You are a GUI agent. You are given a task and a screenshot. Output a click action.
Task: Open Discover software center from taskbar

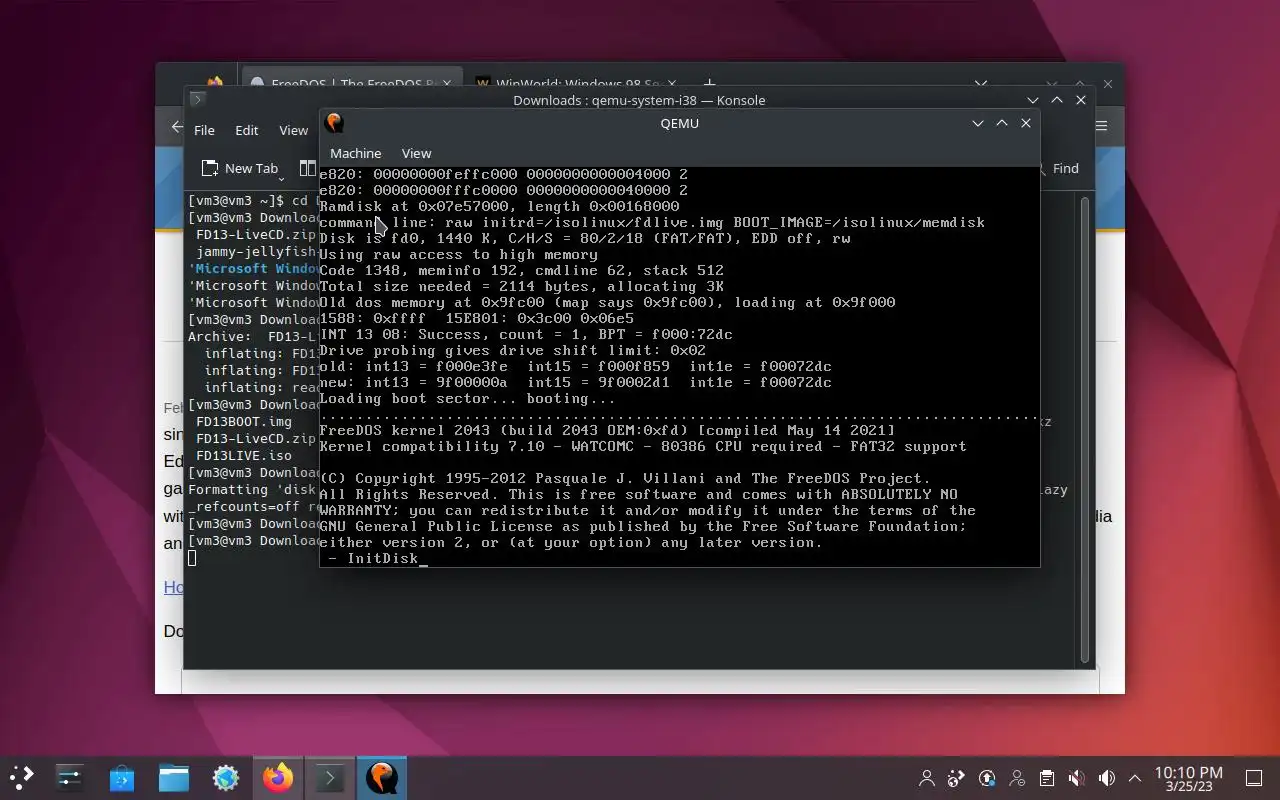click(x=122, y=777)
